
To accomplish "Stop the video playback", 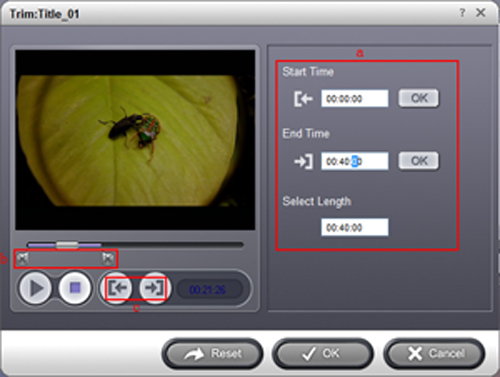I will click(75, 288).
